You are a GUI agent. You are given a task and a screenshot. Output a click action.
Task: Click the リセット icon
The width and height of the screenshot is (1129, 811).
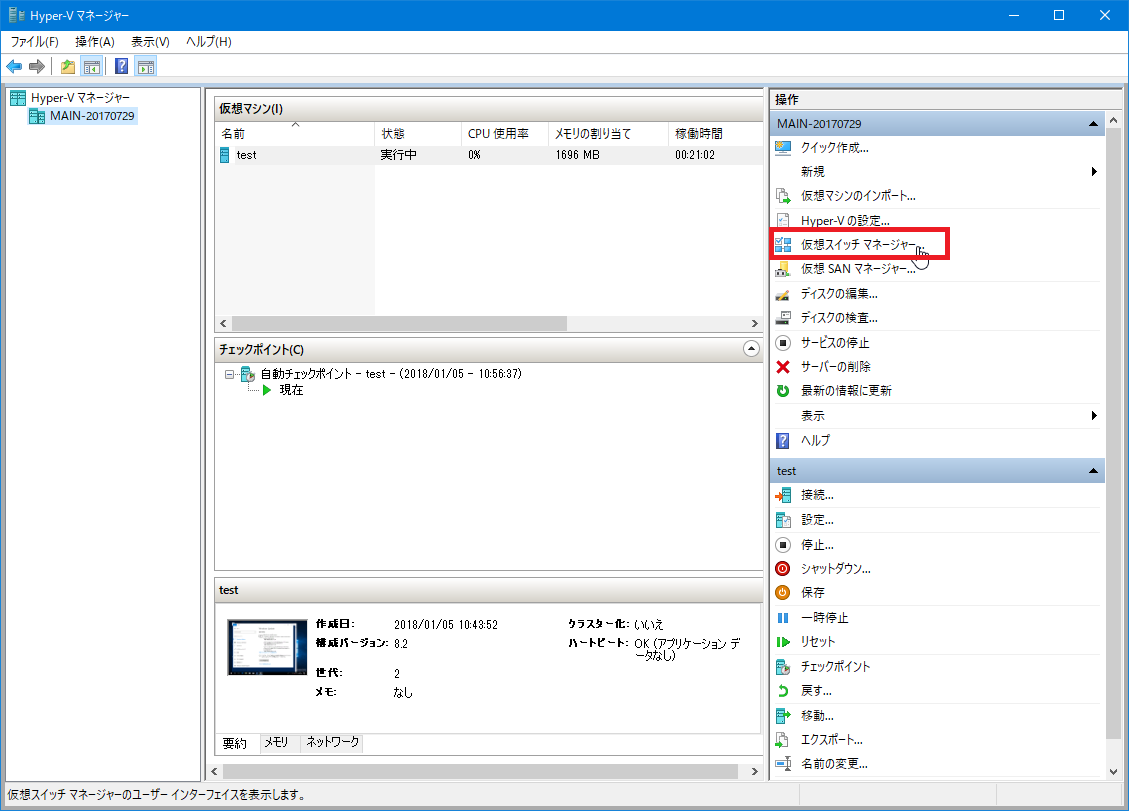pos(783,642)
